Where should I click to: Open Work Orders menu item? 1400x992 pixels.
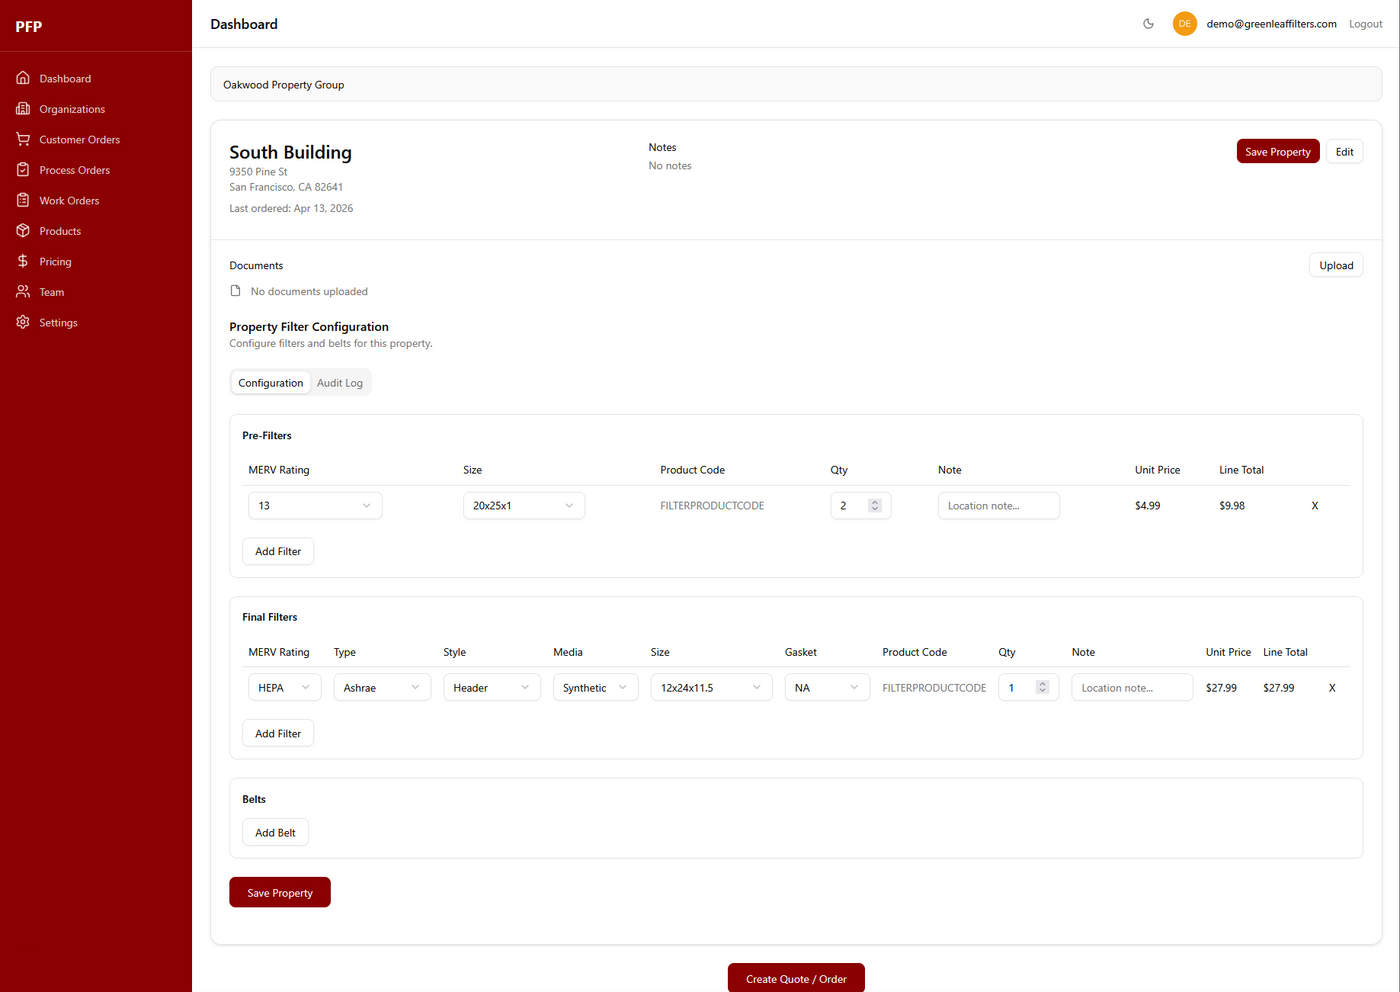(69, 201)
